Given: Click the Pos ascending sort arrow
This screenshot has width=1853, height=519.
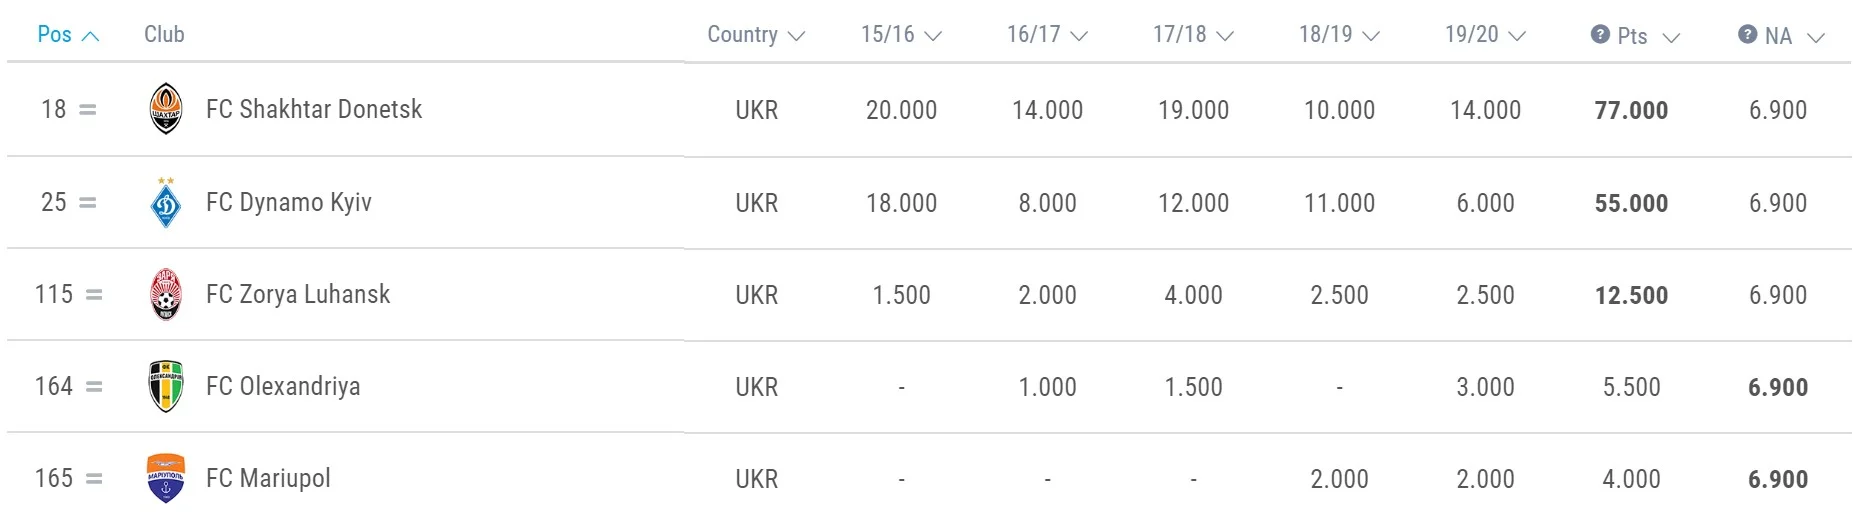Looking at the screenshot, I should pos(90,36).
